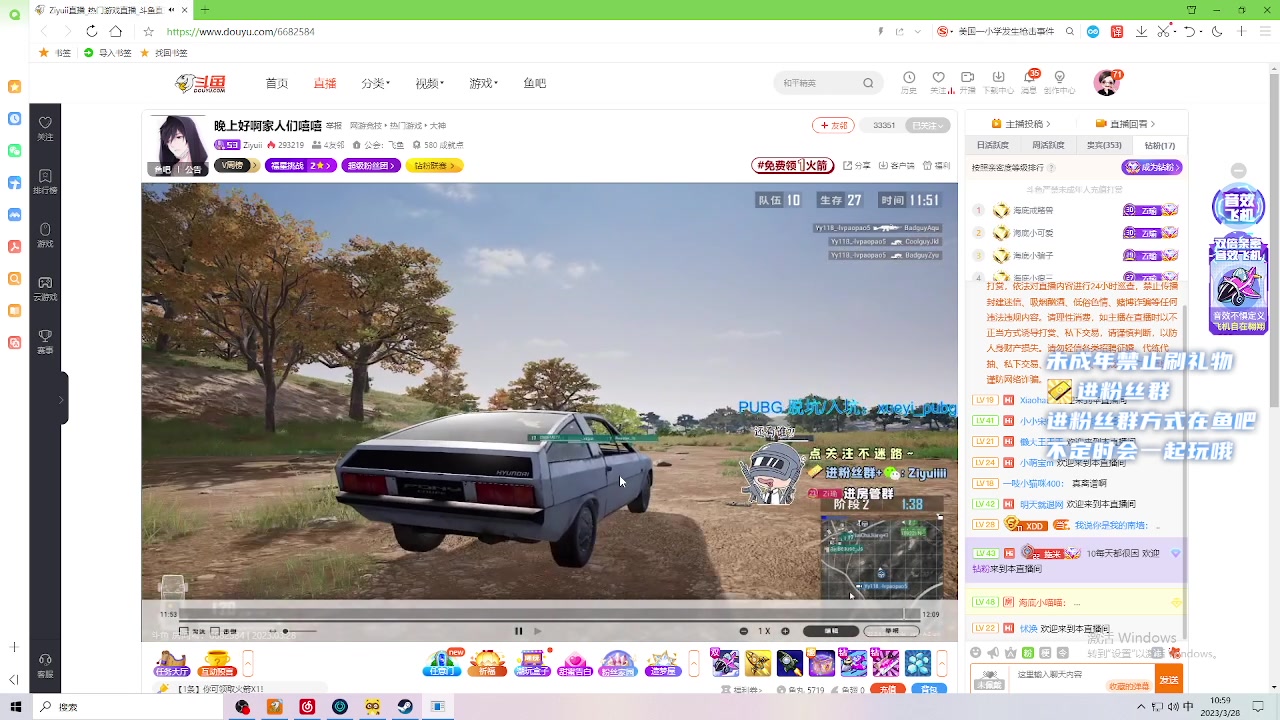The image size is (1280, 720).
Task: Open 互动预言 activity icon
Action: pos(217,664)
